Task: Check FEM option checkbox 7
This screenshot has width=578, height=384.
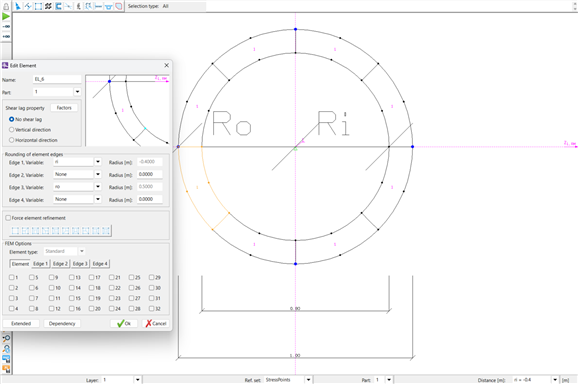Action: click(31, 298)
